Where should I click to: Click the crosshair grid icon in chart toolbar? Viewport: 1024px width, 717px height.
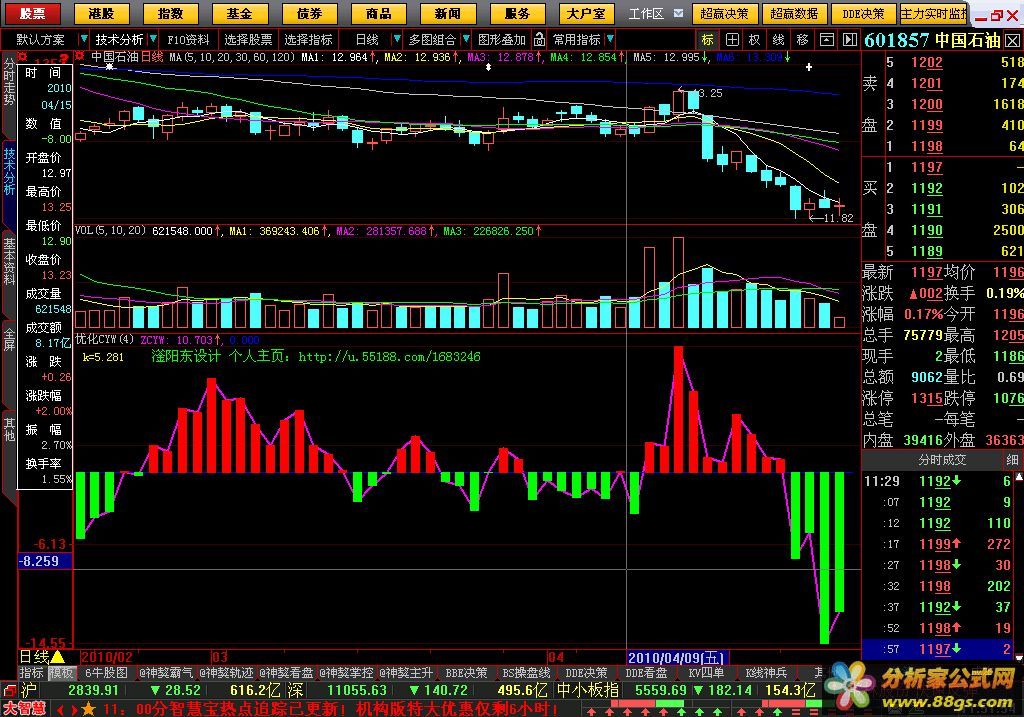732,39
